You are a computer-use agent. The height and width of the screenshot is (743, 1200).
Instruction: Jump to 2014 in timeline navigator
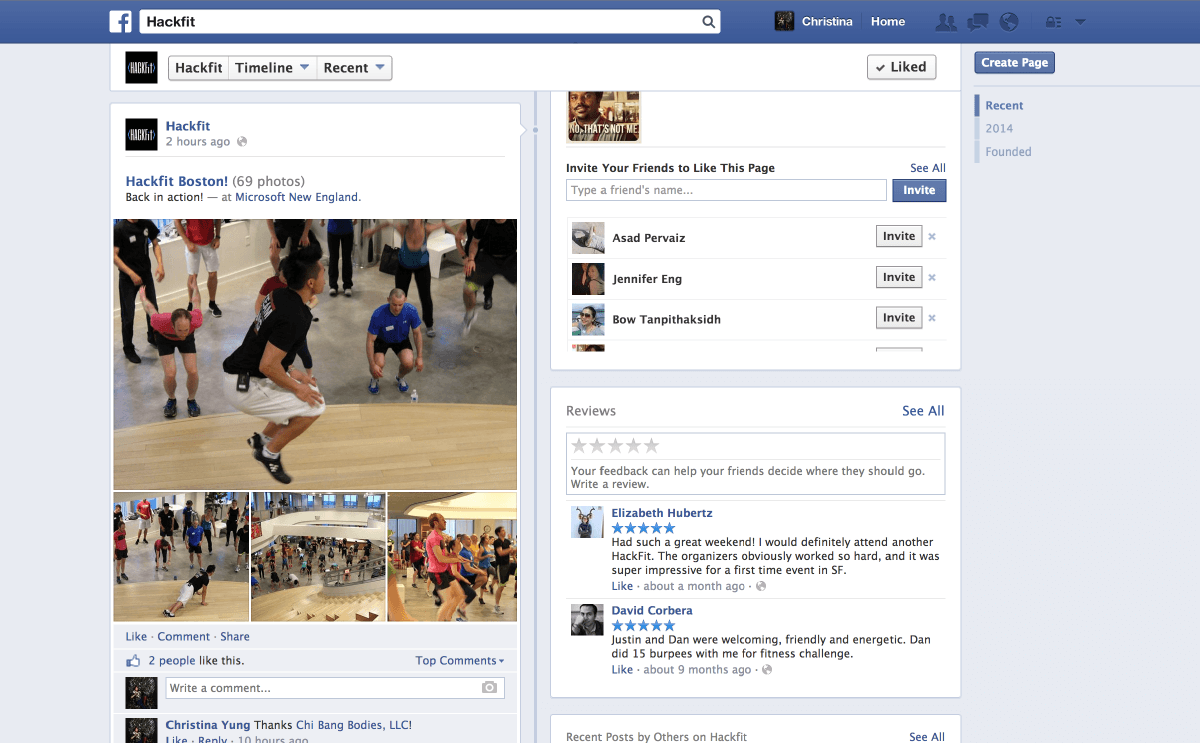click(x=999, y=128)
